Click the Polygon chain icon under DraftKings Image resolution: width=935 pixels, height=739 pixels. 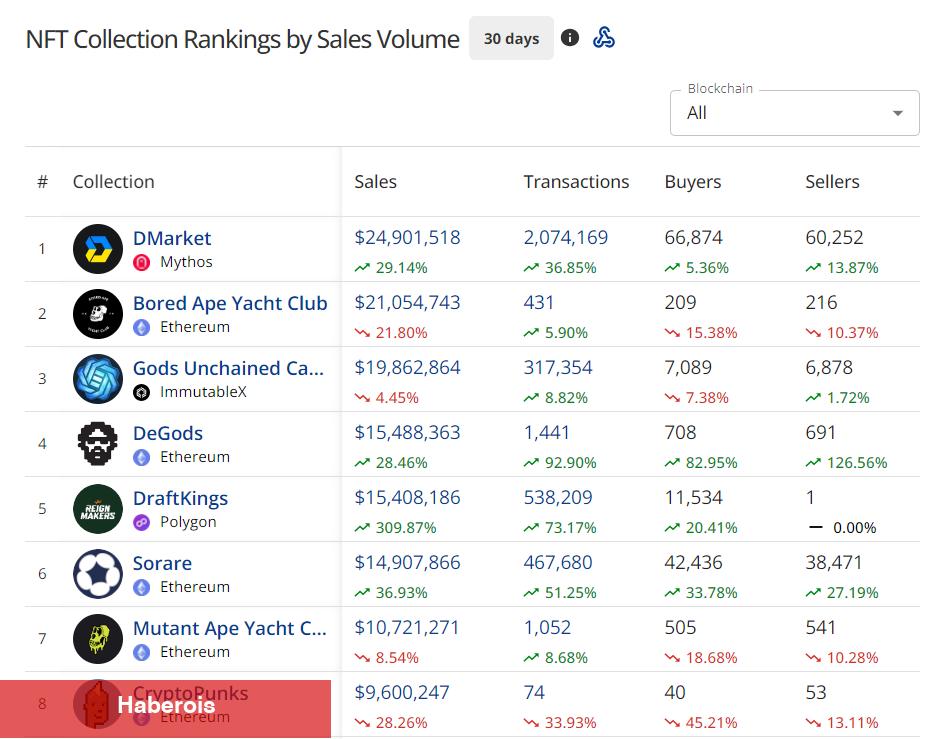(x=141, y=522)
